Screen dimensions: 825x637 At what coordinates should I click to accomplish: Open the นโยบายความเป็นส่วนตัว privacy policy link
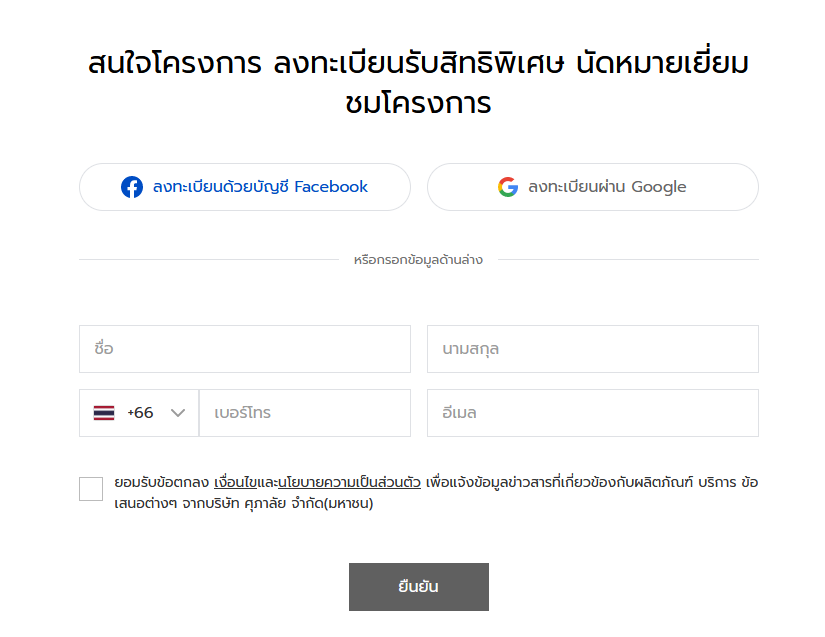349,482
